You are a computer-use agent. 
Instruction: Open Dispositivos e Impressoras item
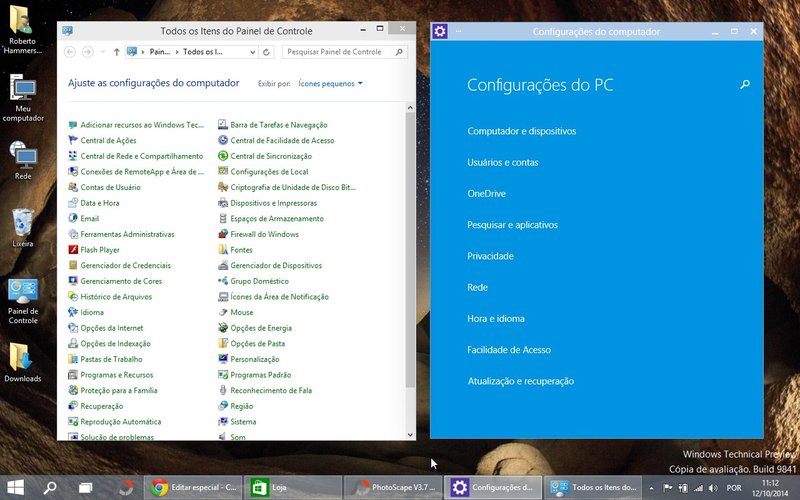(273, 203)
